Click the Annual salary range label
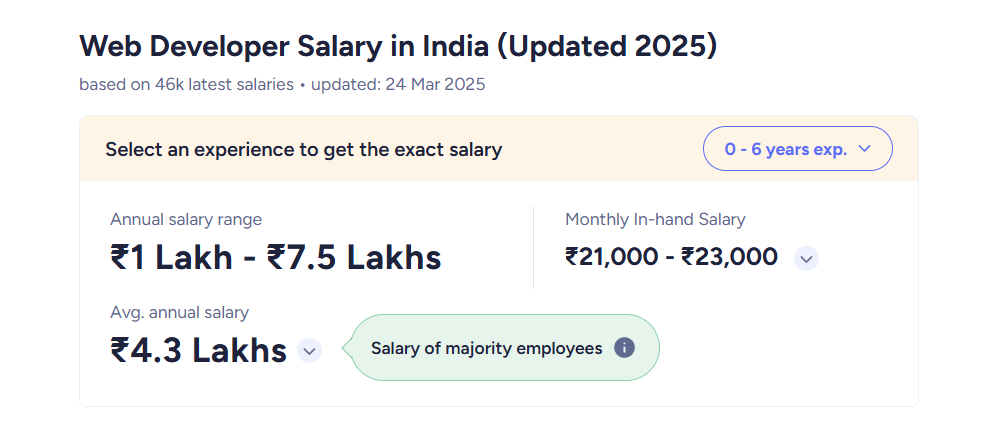 (x=186, y=220)
